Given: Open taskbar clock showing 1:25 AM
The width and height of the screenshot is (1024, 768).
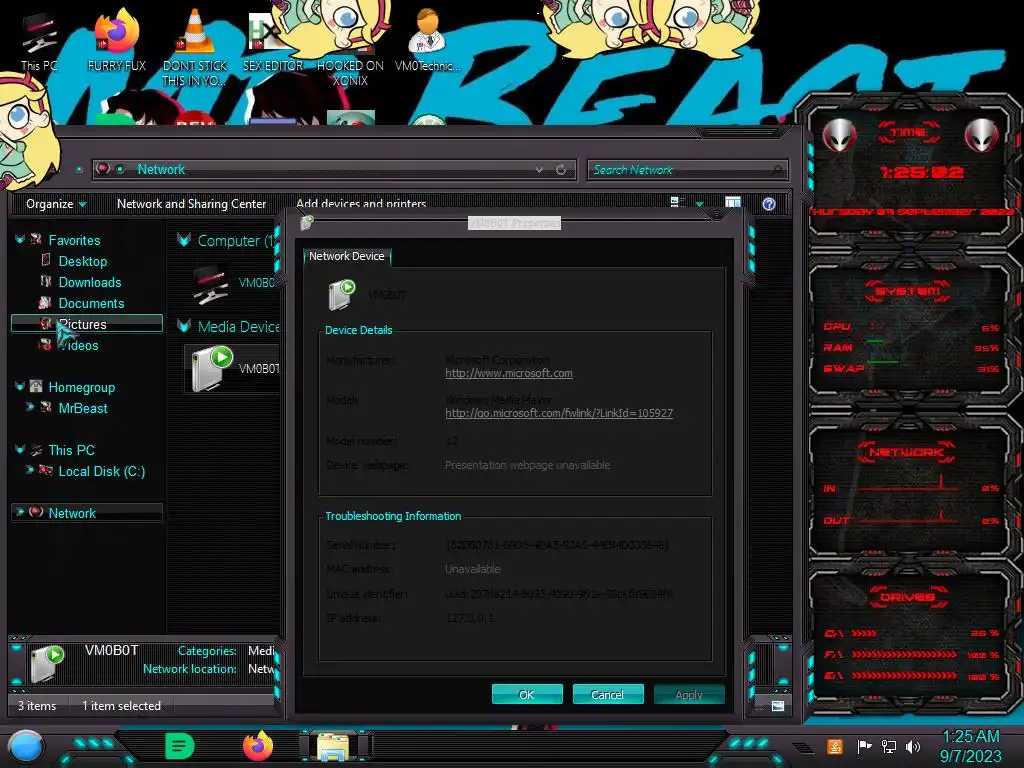Looking at the screenshot, I should pos(970,746).
